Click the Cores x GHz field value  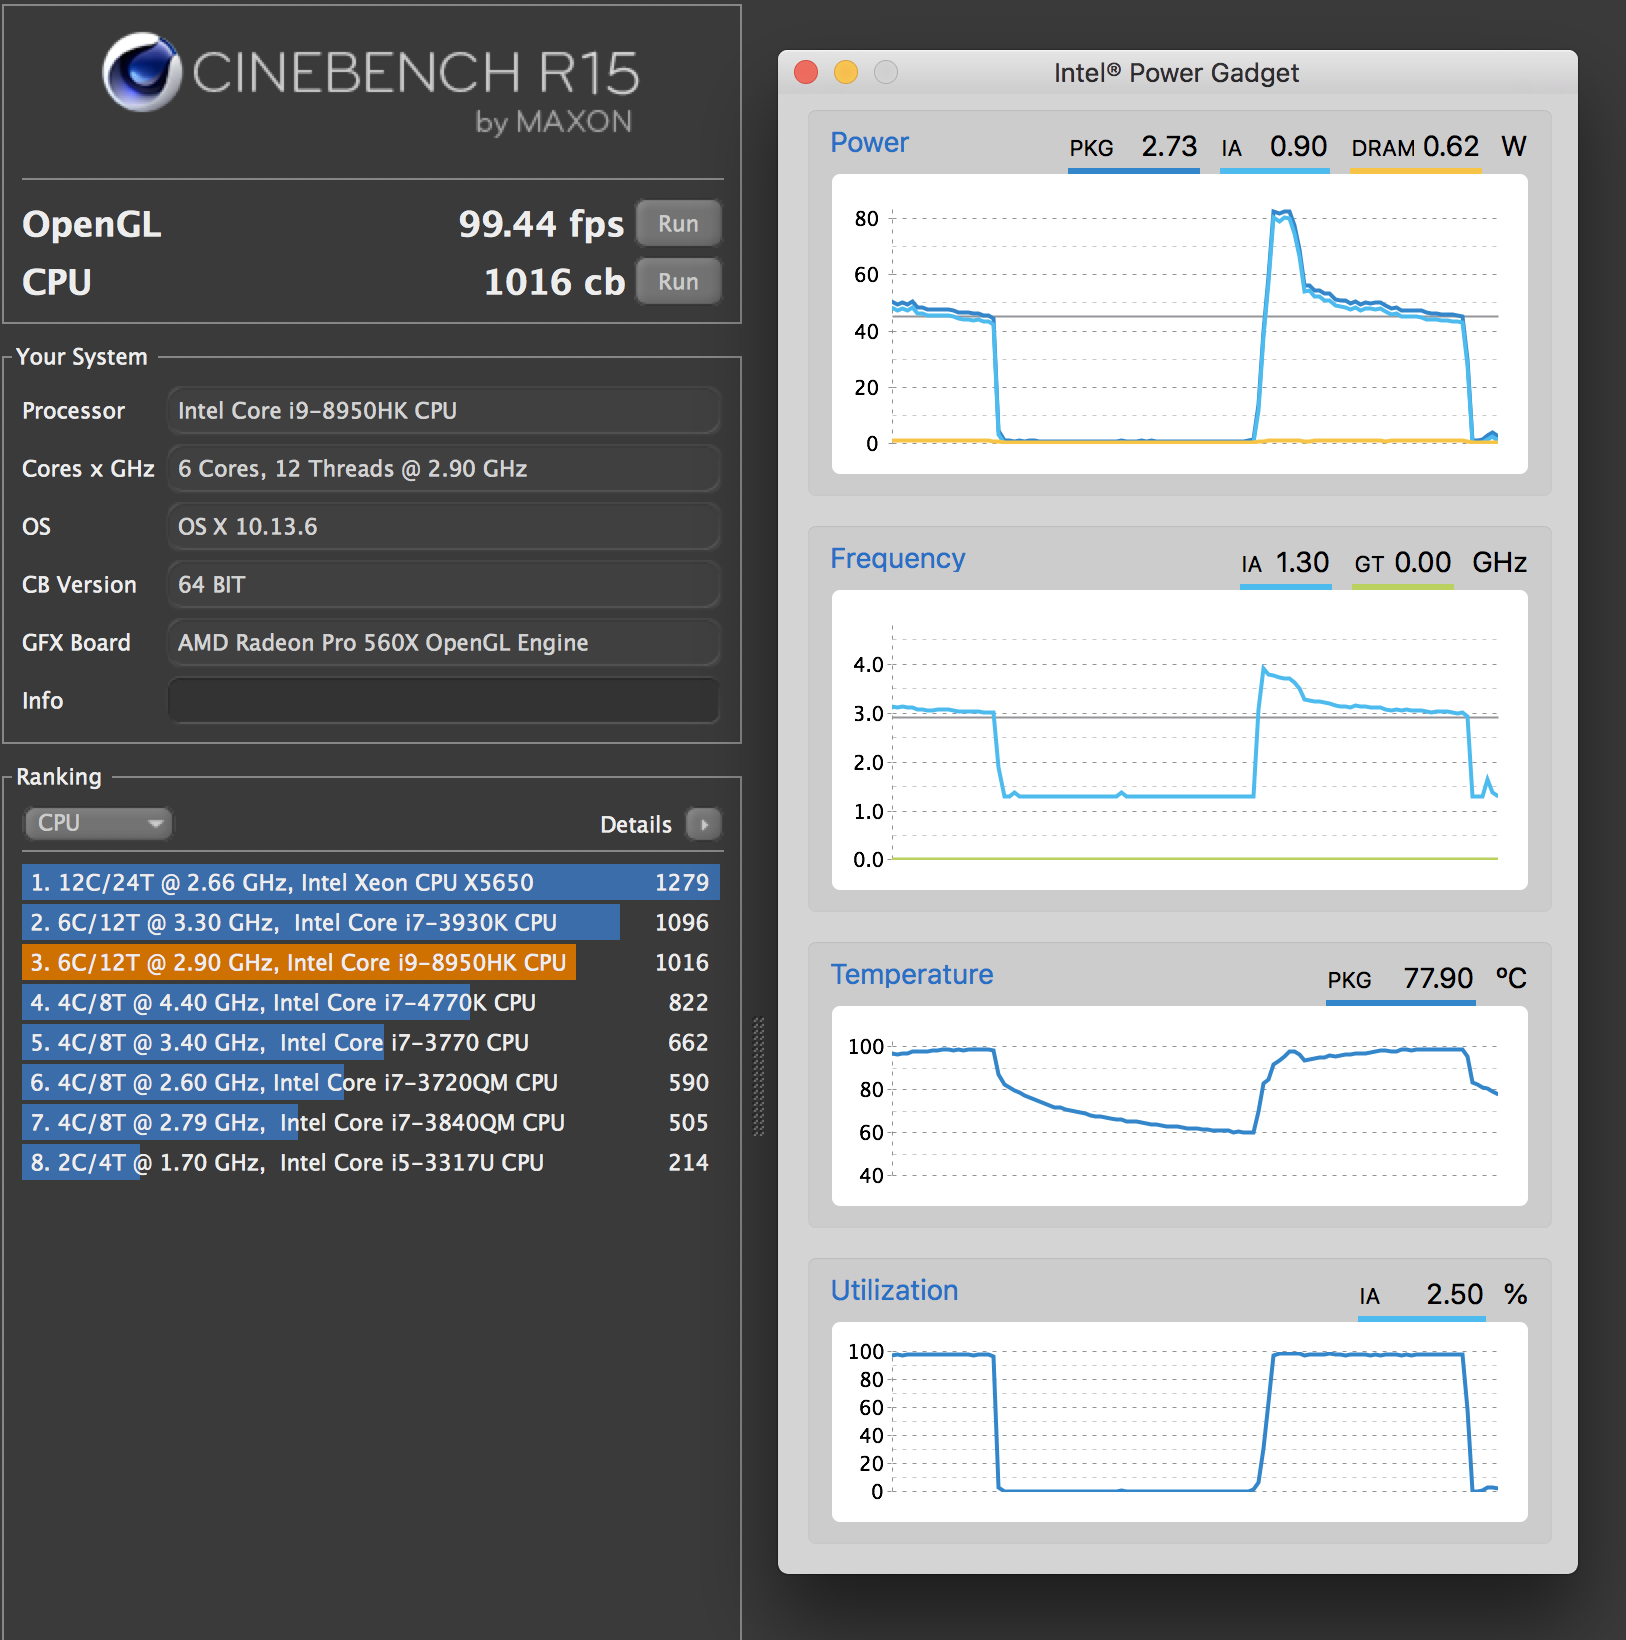coord(443,468)
